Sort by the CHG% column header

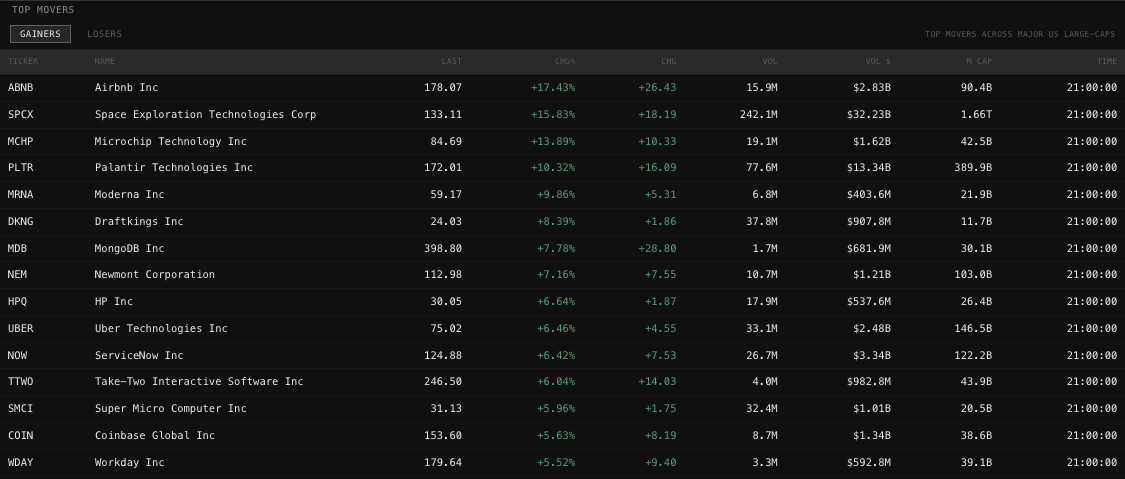(565, 61)
